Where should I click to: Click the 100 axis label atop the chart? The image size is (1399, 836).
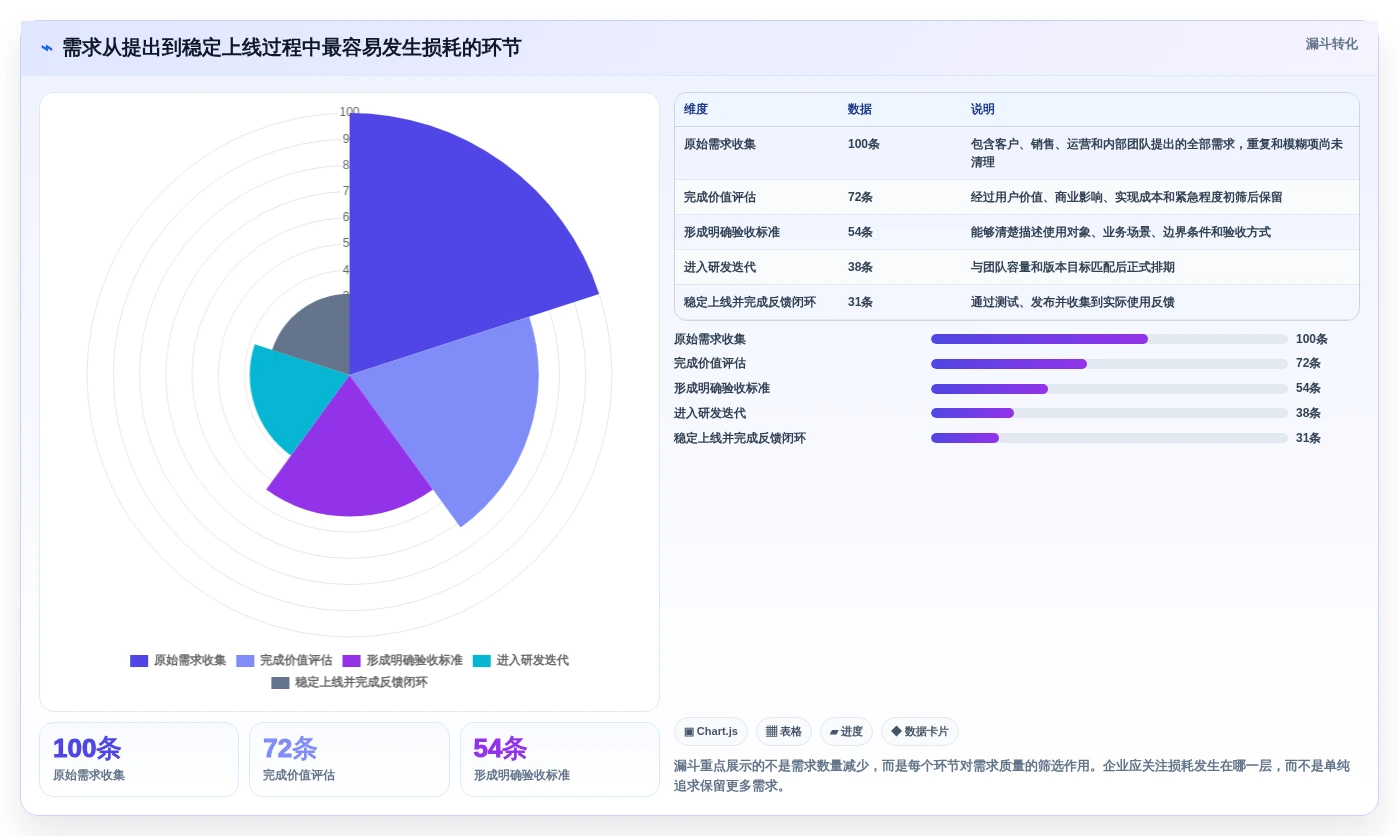coord(349,112)
